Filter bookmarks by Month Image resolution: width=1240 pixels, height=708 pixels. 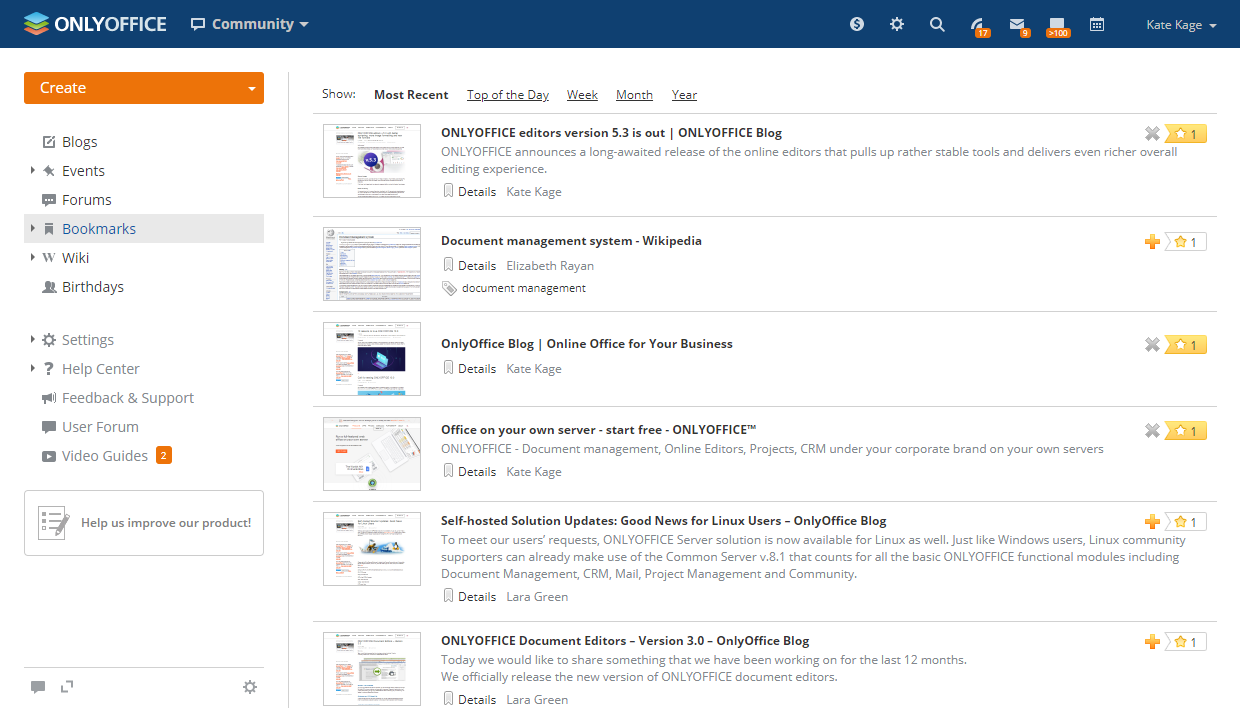click(x=634, y=95)
